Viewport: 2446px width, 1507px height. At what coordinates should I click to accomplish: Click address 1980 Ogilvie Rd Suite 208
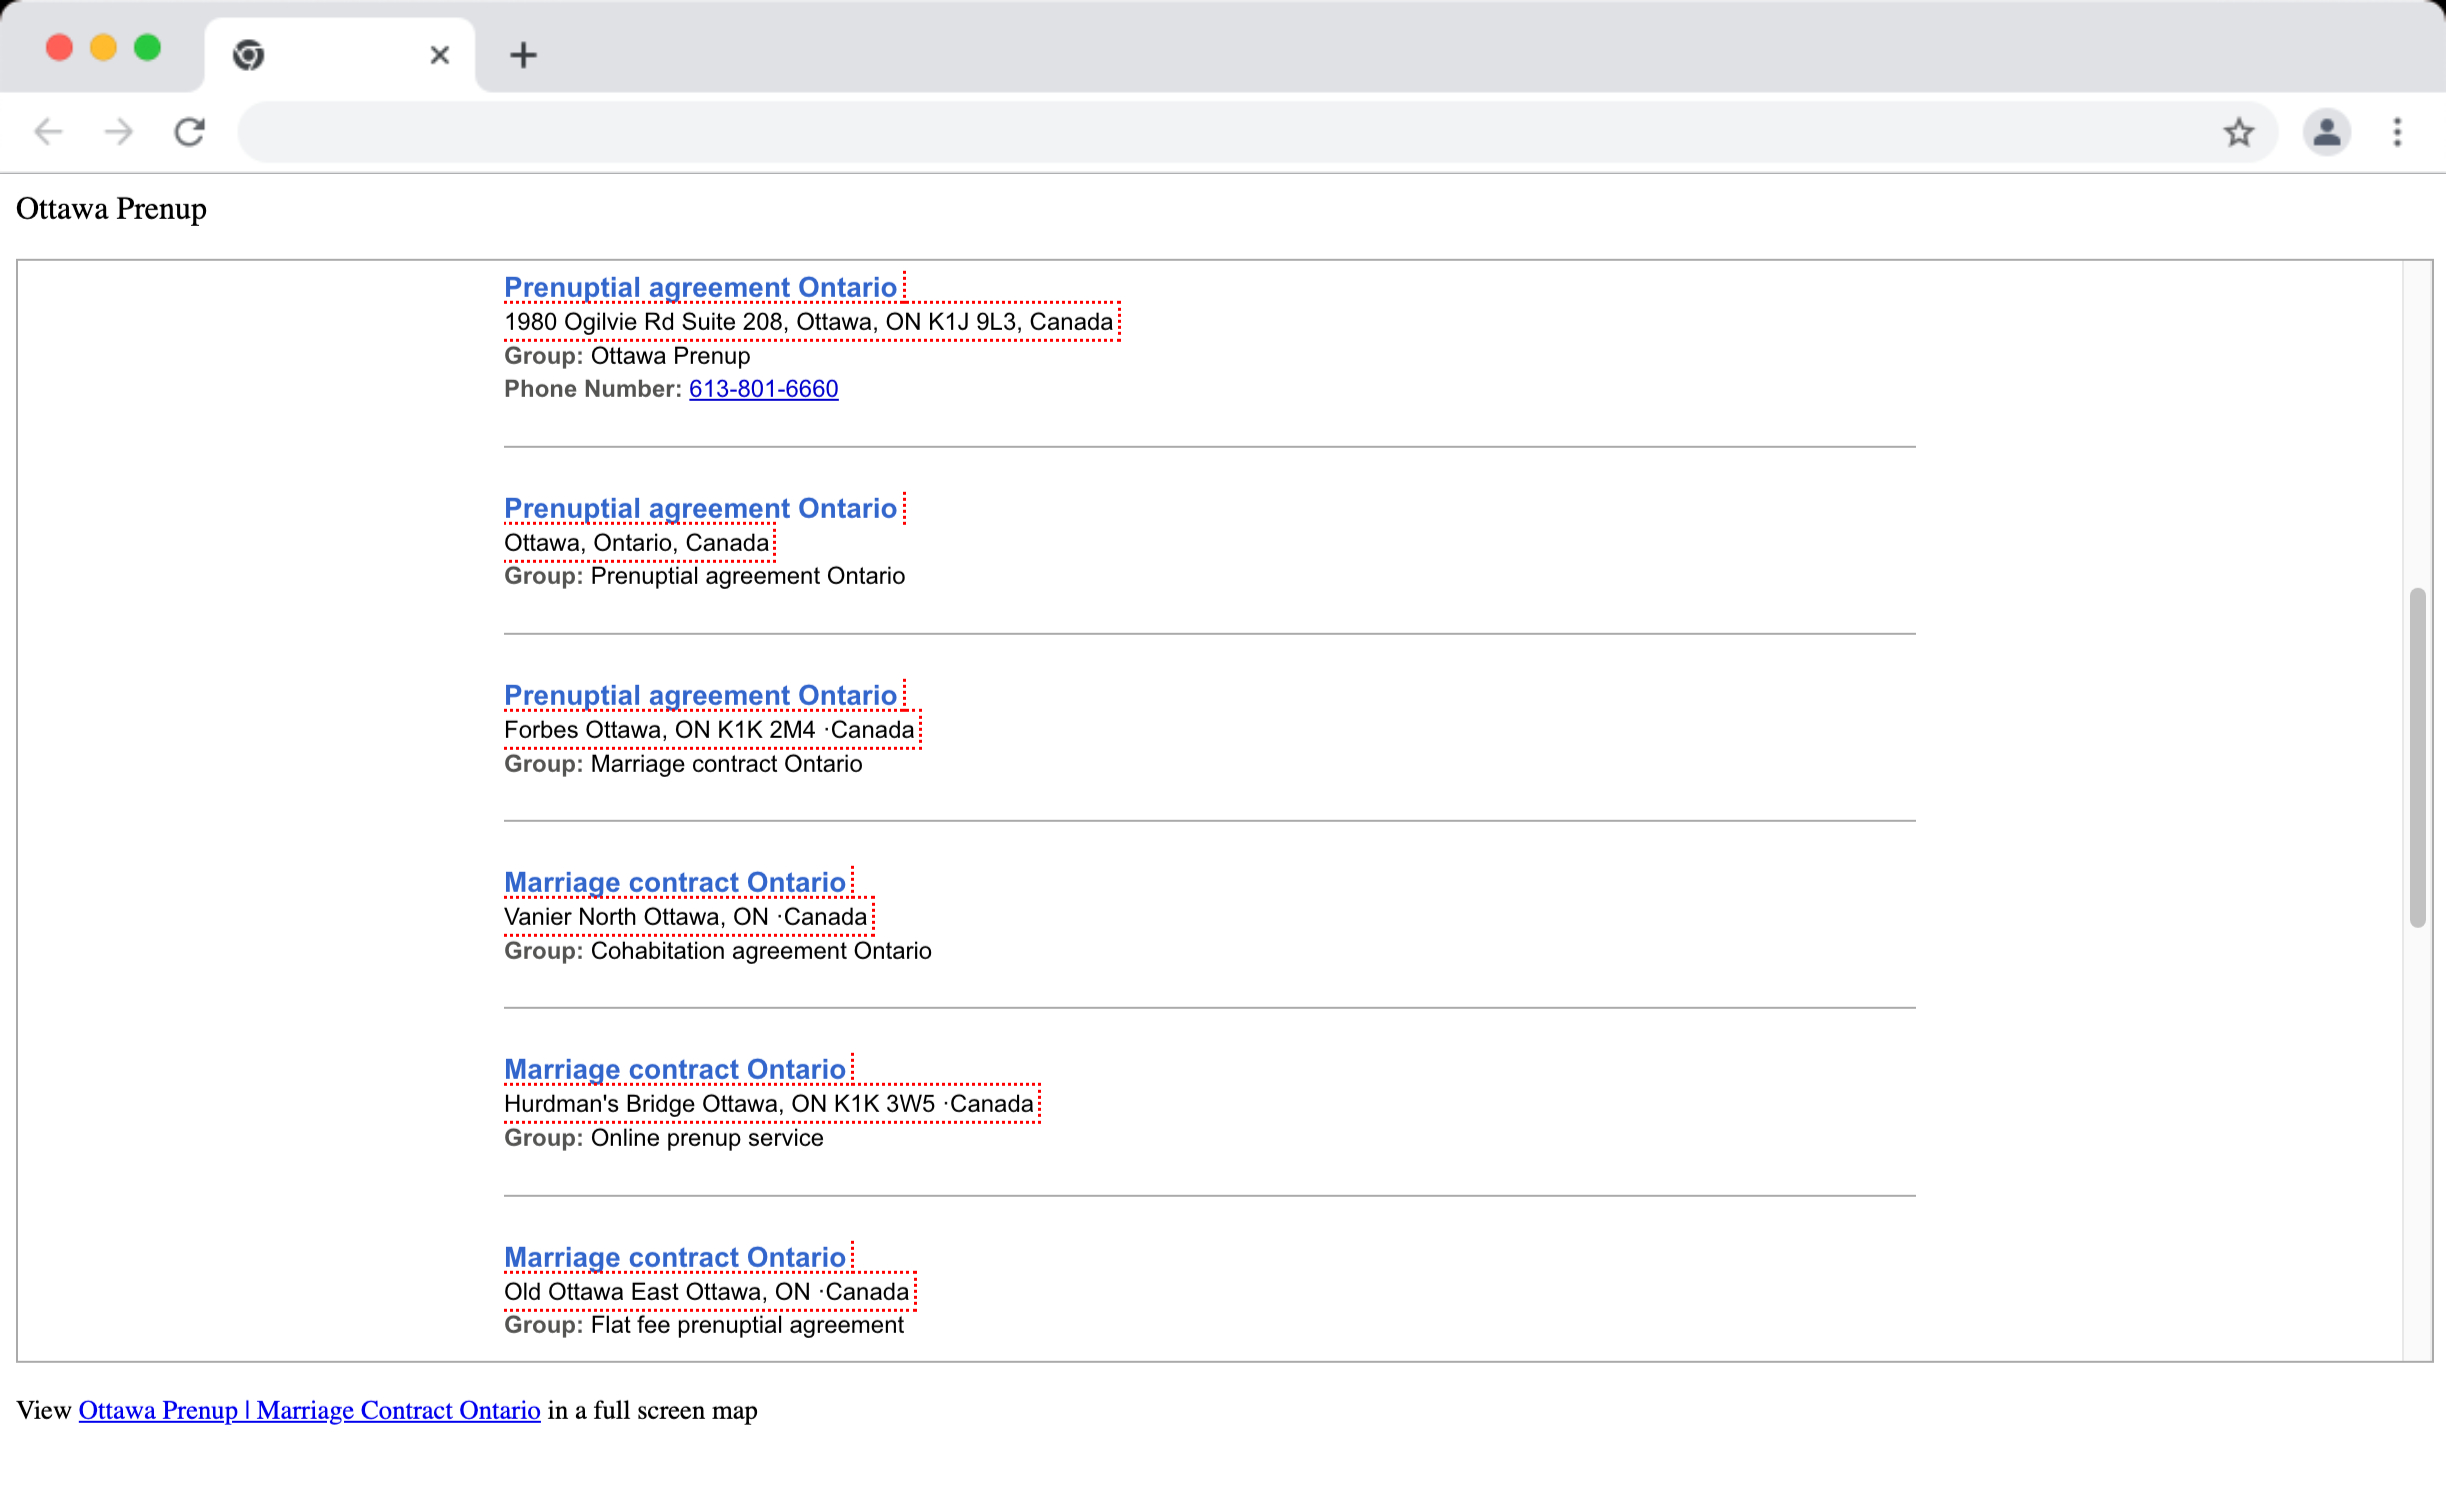(808, 322)
